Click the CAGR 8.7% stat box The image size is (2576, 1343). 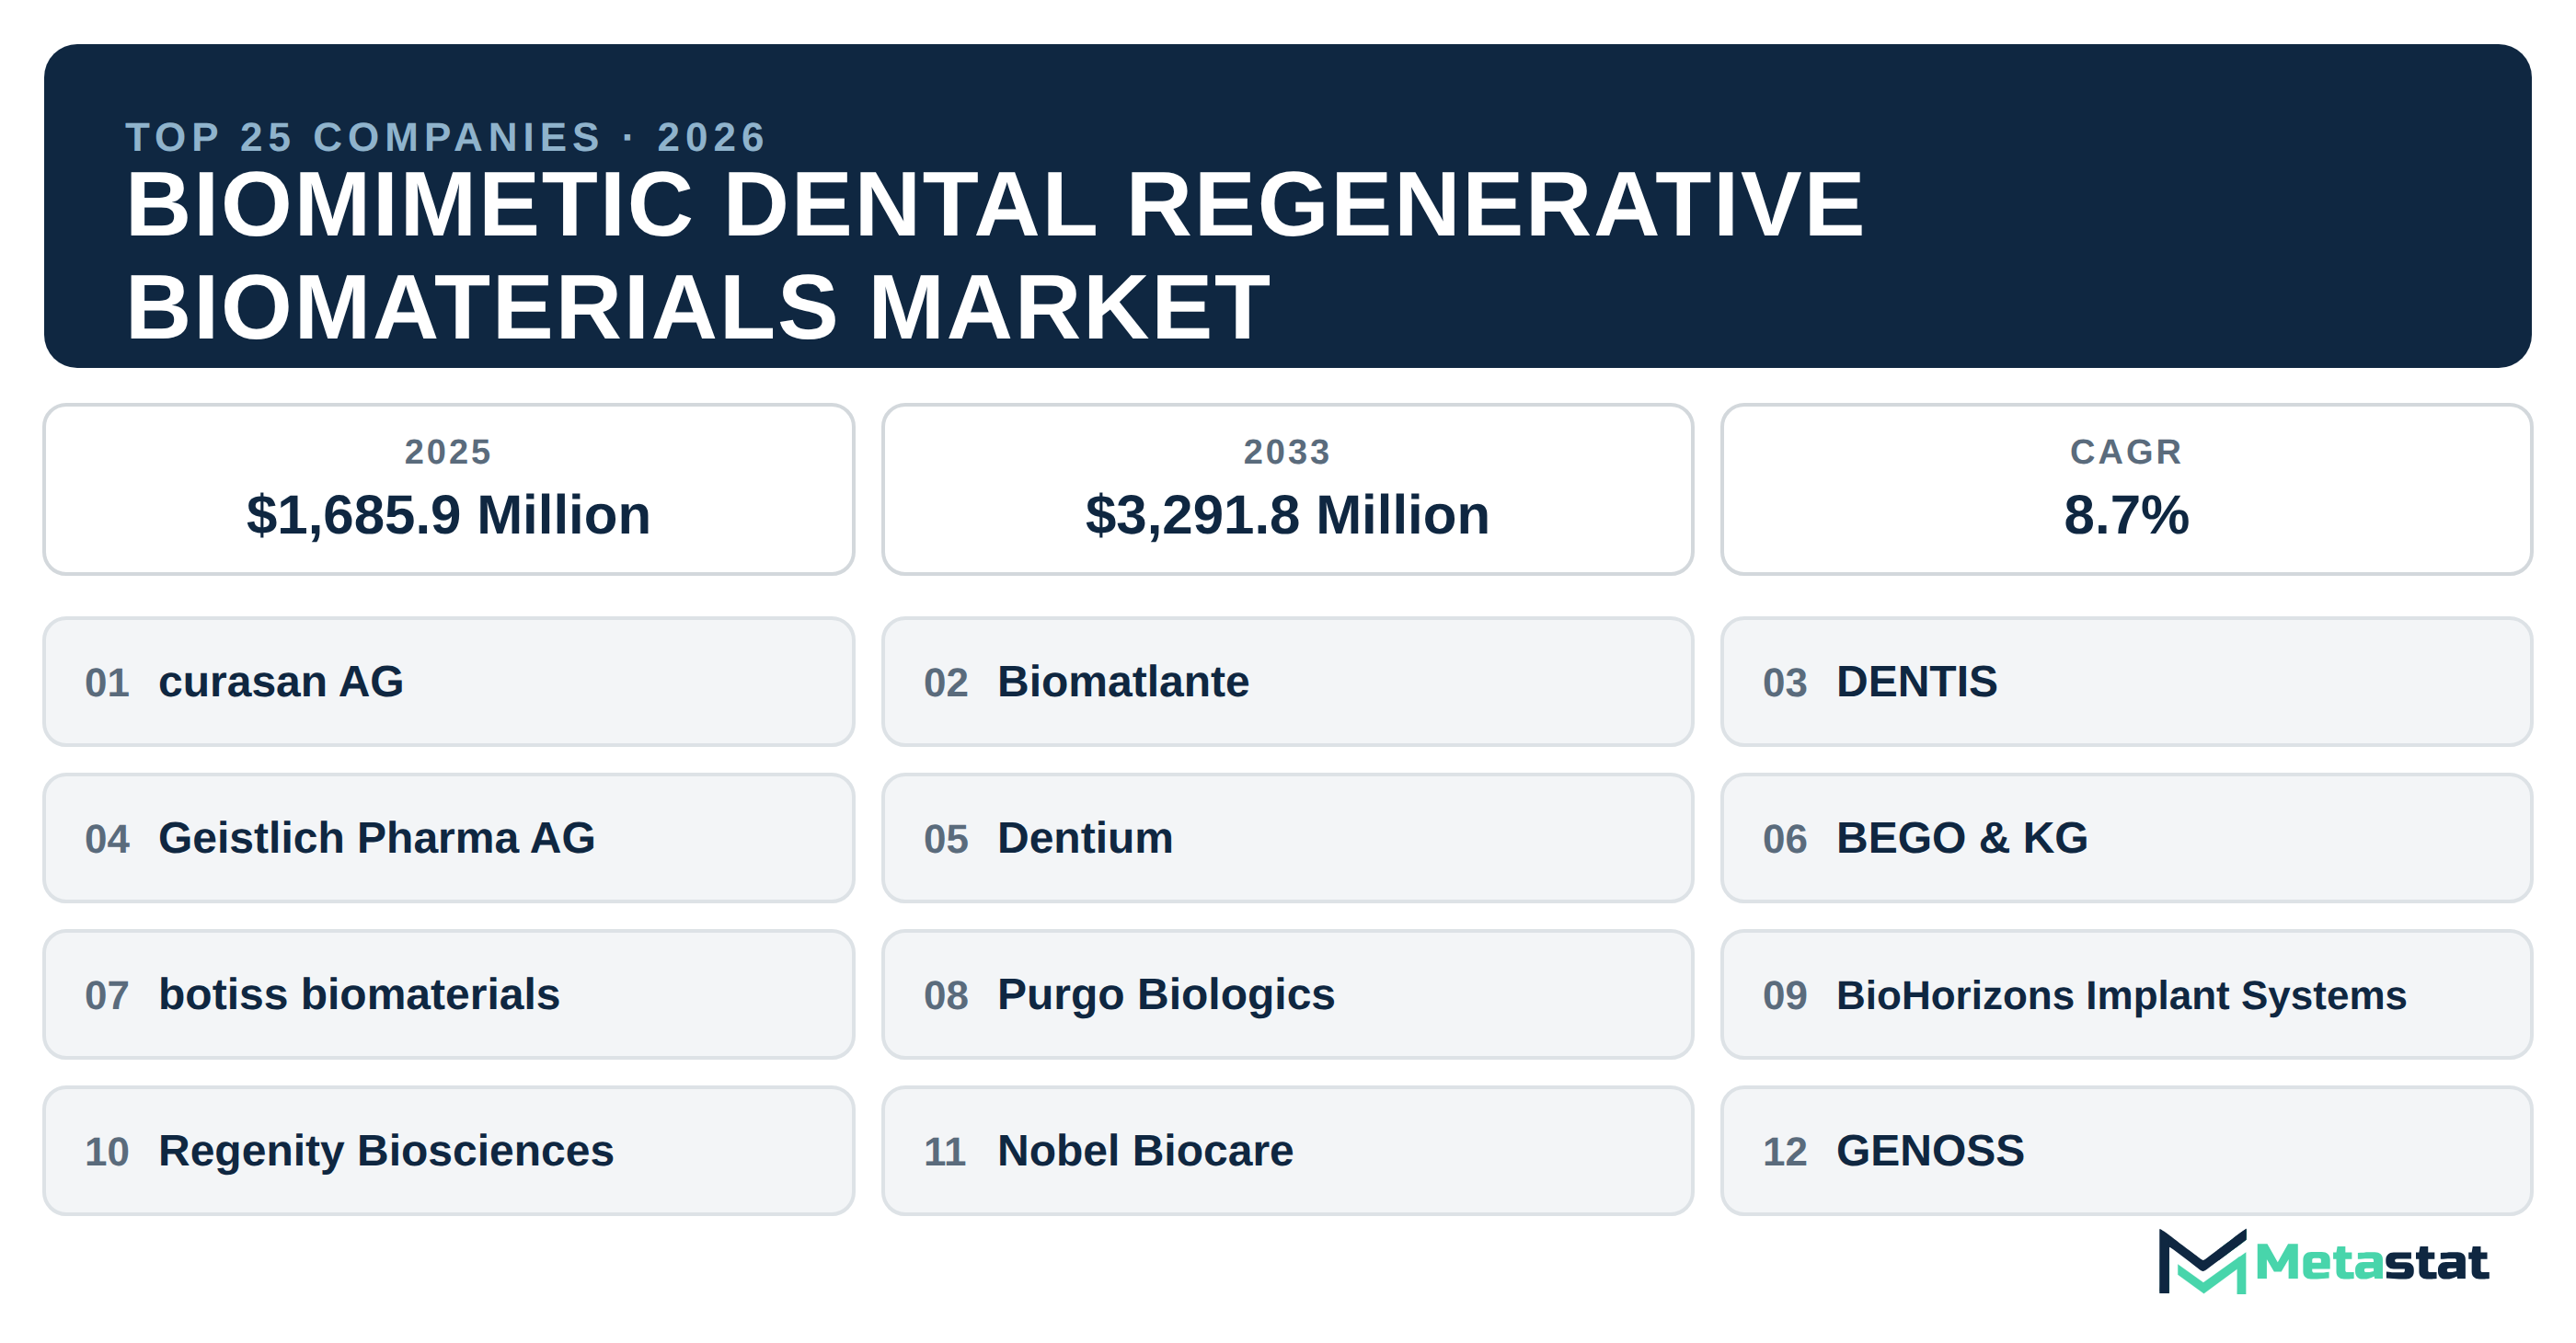(x=2126, y=489)
